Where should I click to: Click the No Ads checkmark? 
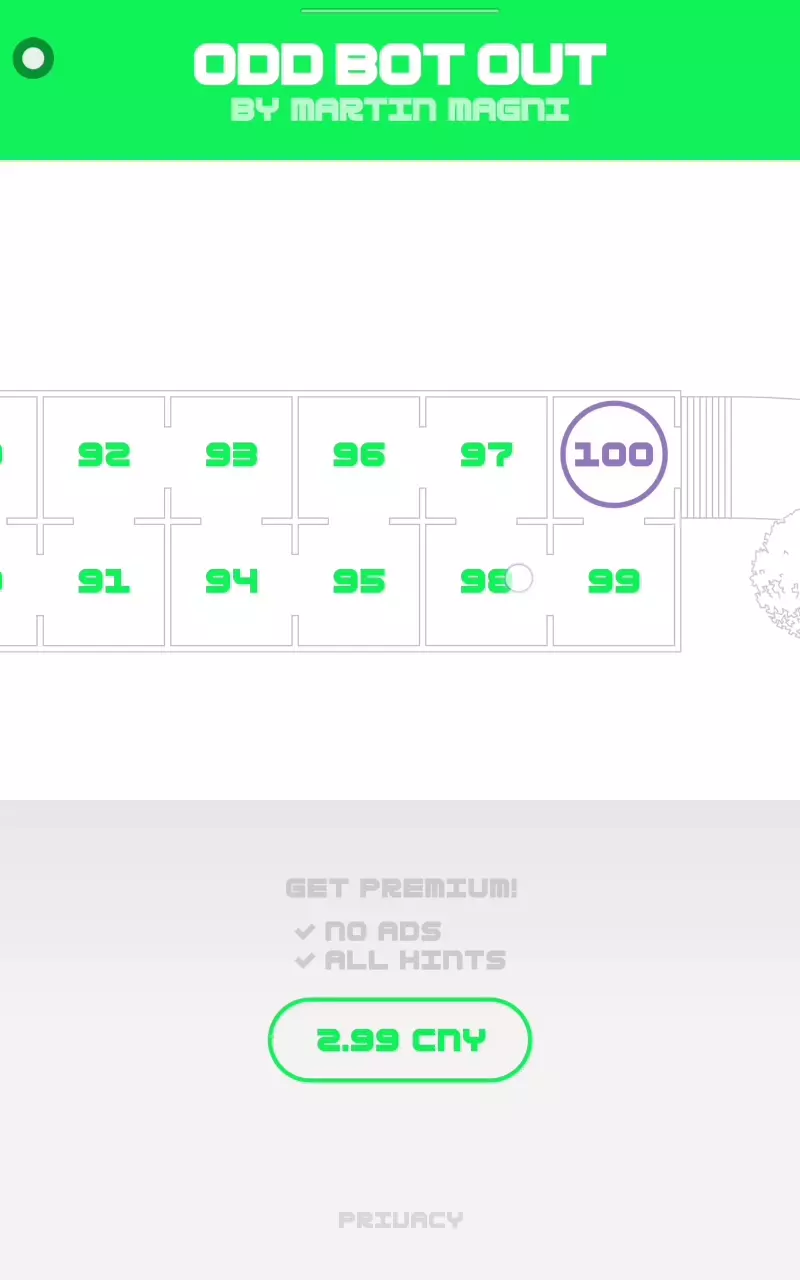(x=305, y=932)
